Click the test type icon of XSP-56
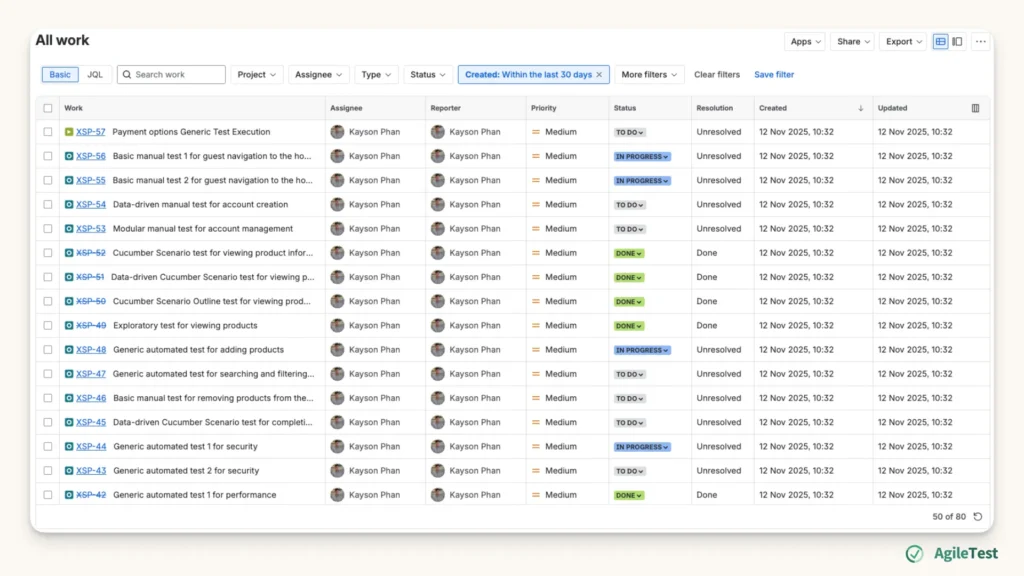This screenshot has width=1024, height=576. [x=69, y=156]
